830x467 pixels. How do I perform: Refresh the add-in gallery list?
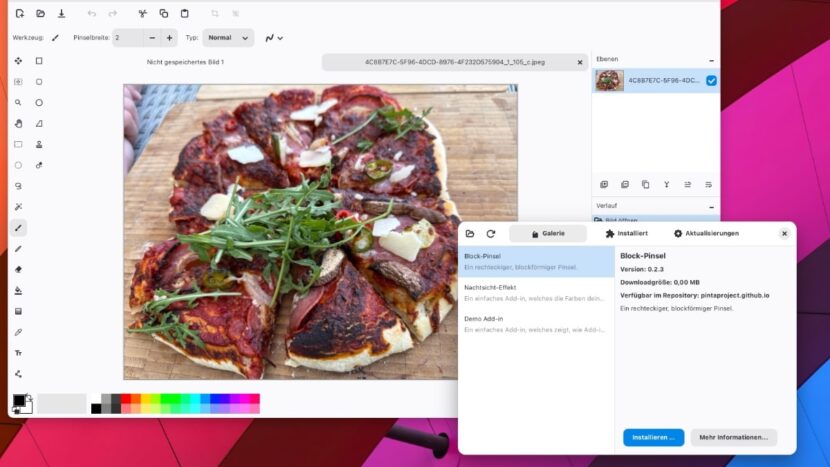(491, 233)
